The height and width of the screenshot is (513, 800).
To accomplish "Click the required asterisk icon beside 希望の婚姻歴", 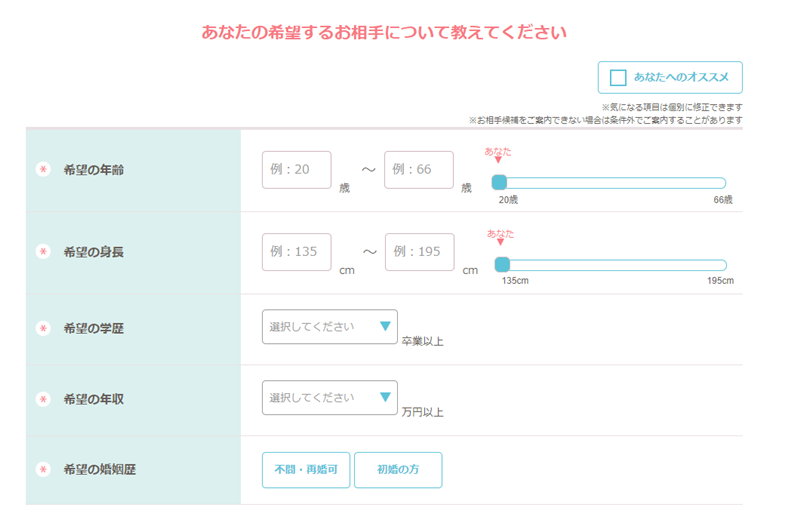I will [x=43, y=470].
